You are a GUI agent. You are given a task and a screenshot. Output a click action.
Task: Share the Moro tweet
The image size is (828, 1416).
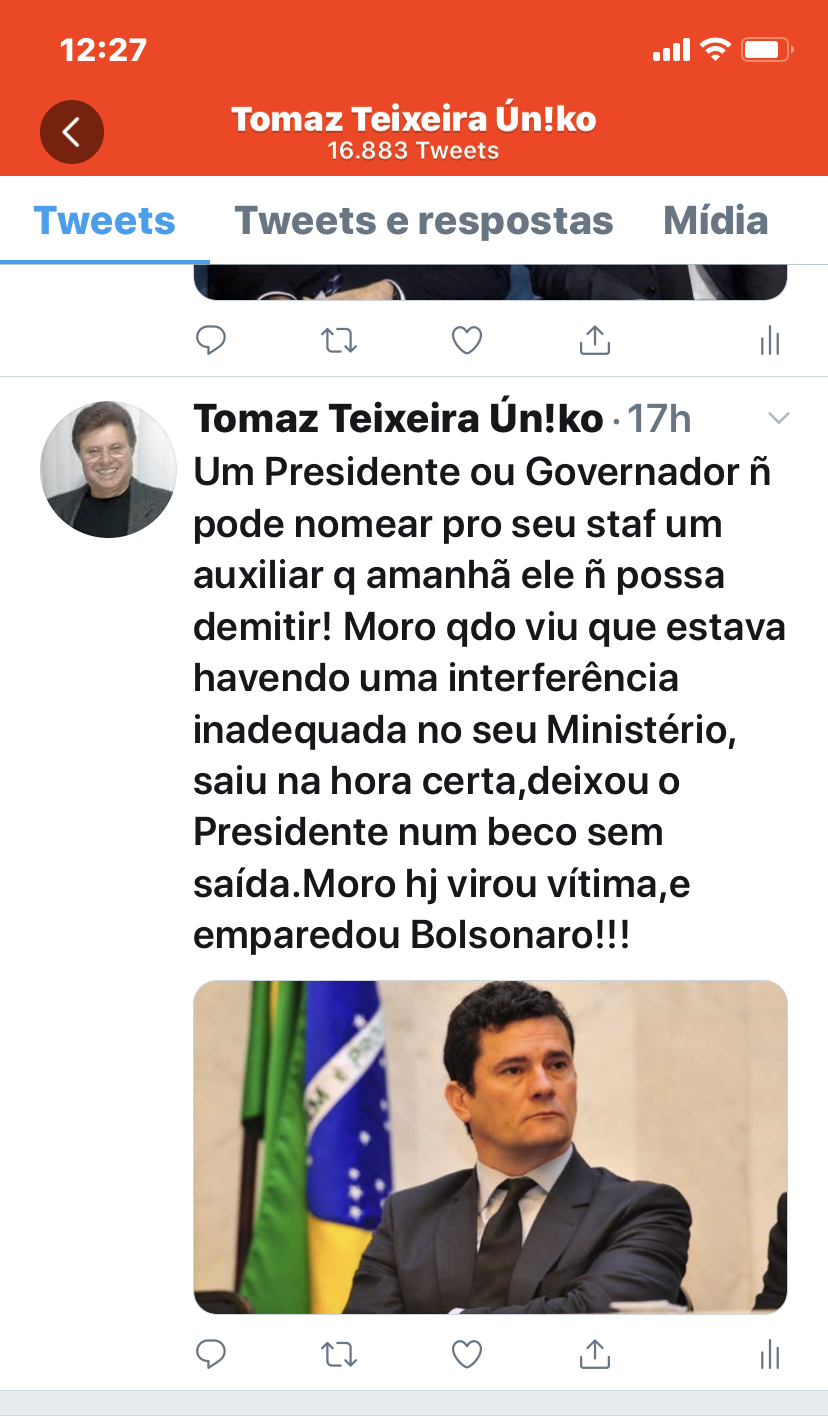click(595, 1354)
